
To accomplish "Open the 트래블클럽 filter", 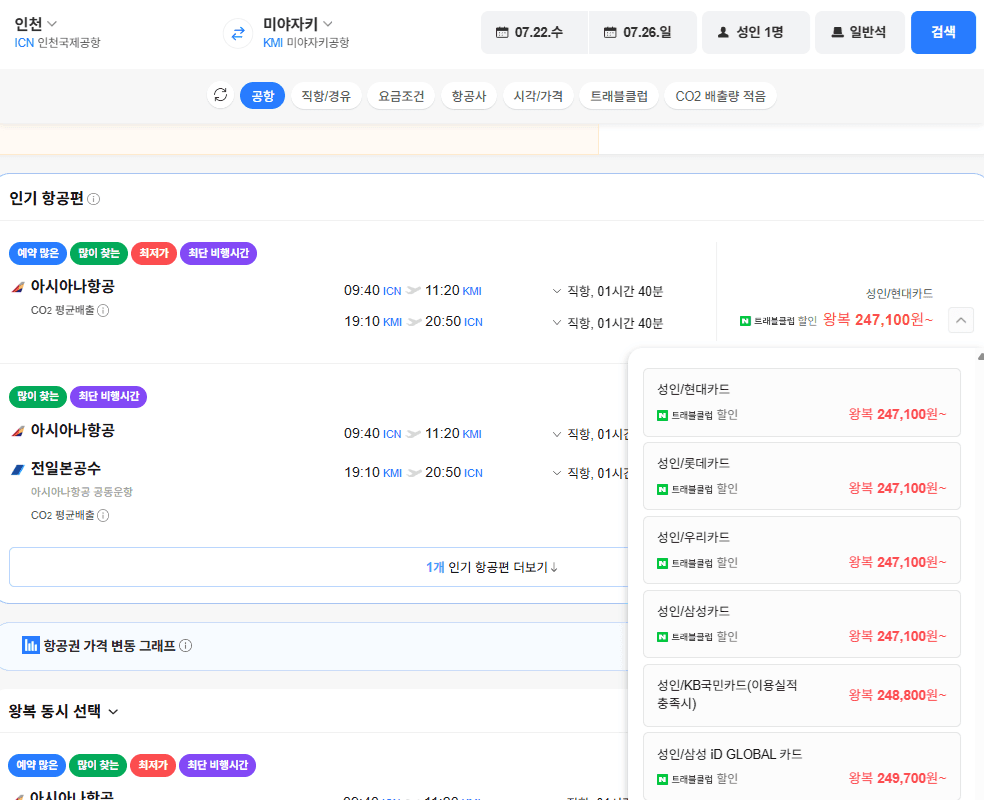I will [619, 96].
